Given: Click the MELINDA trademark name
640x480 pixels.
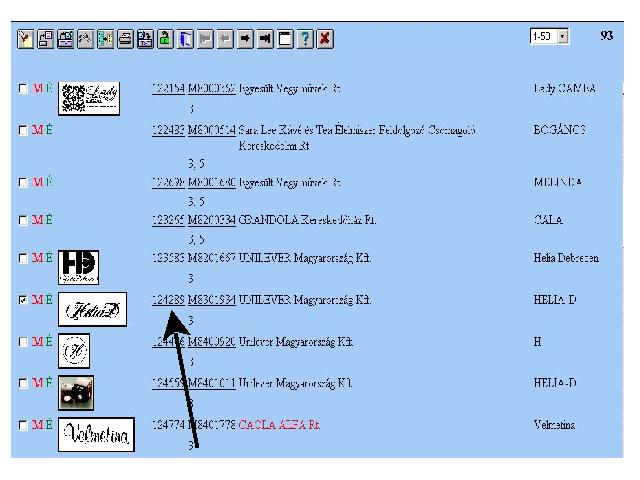Looking at the screenshot, I should coord(558,182).
